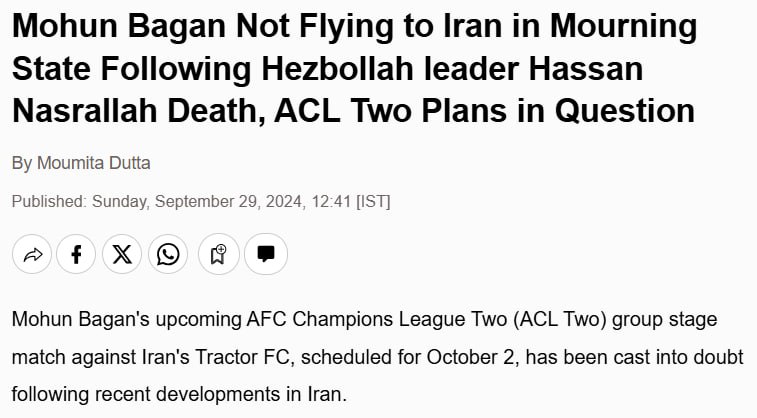Click the word 'Published:' label
757x418 pixels.
click(49, 201)
